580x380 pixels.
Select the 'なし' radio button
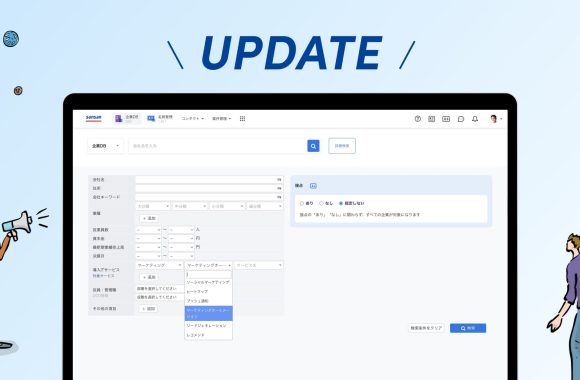click(321, 203)
